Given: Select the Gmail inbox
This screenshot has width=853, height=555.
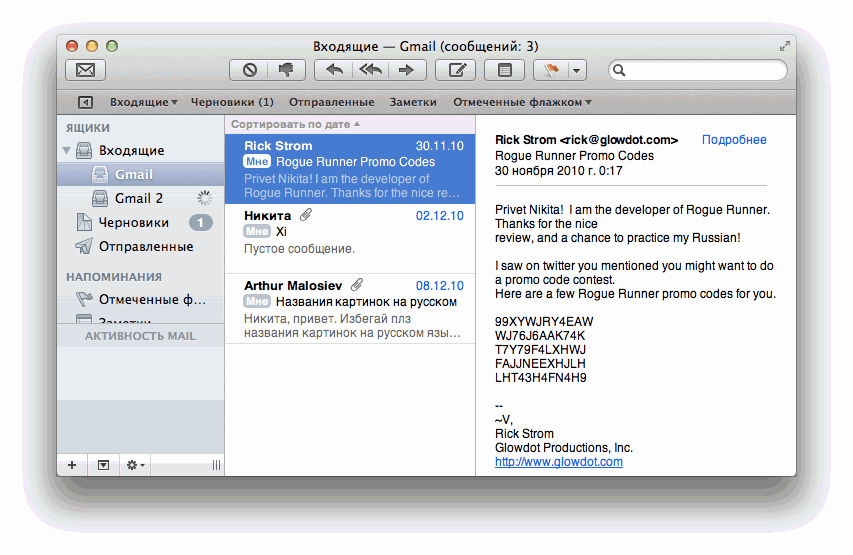Looking at the screenshot, I should coord(140,174).
